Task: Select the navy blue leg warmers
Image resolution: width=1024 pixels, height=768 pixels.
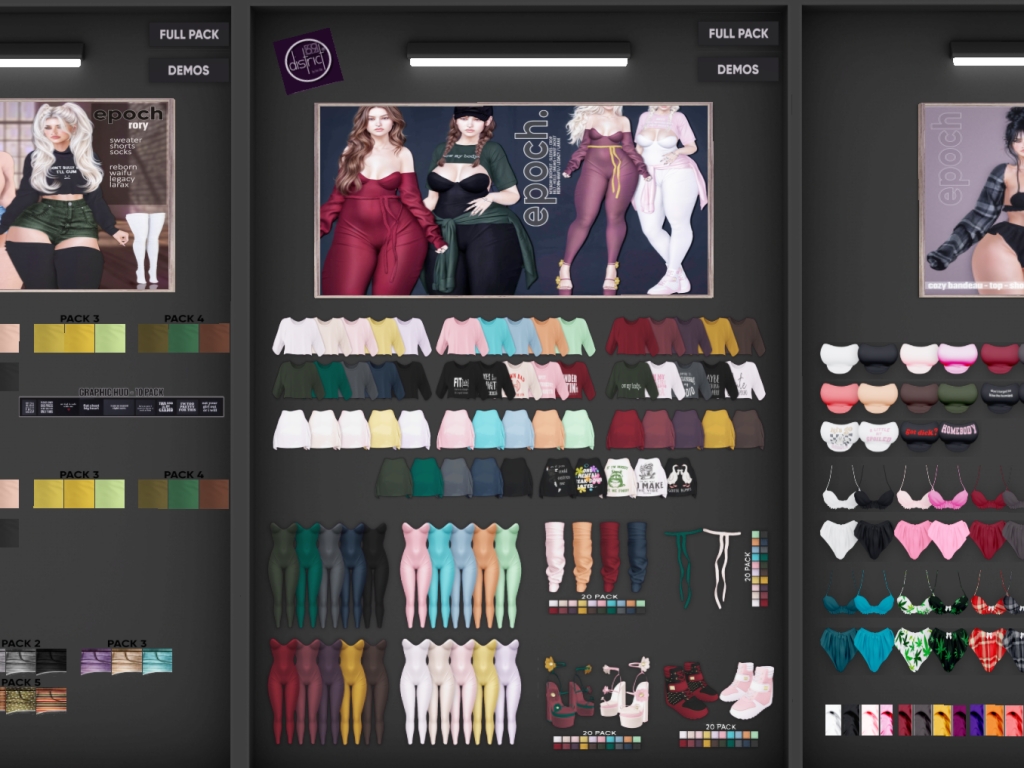Action: tap(637, 556)
